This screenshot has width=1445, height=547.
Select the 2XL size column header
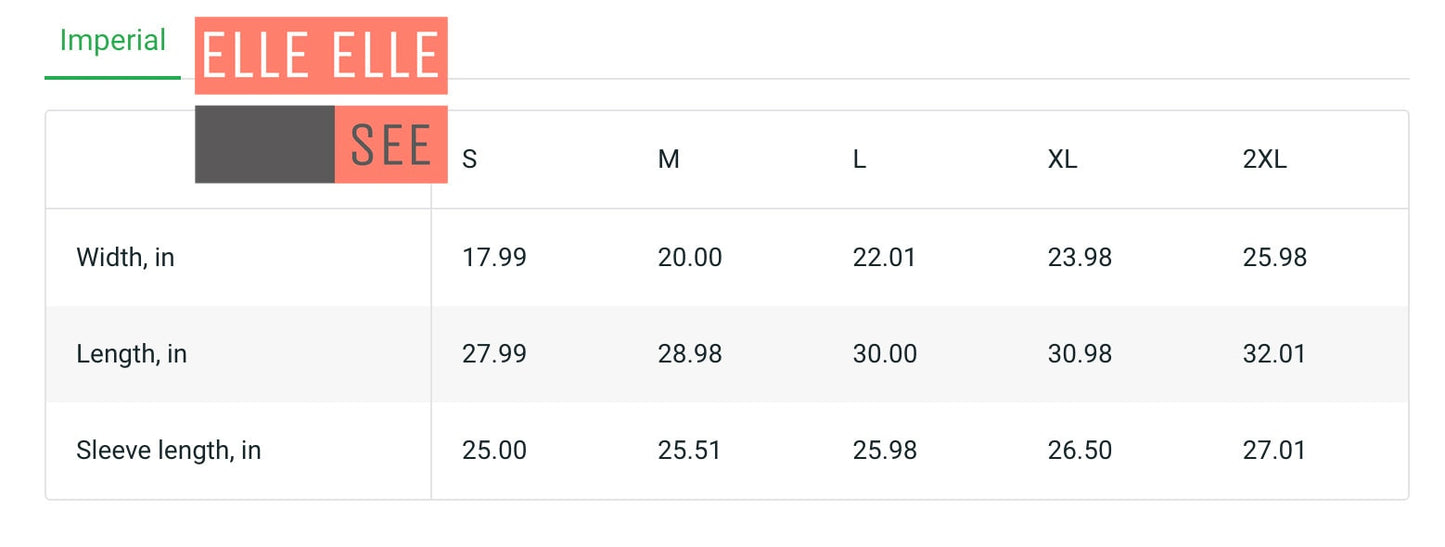click(1264, 160)
